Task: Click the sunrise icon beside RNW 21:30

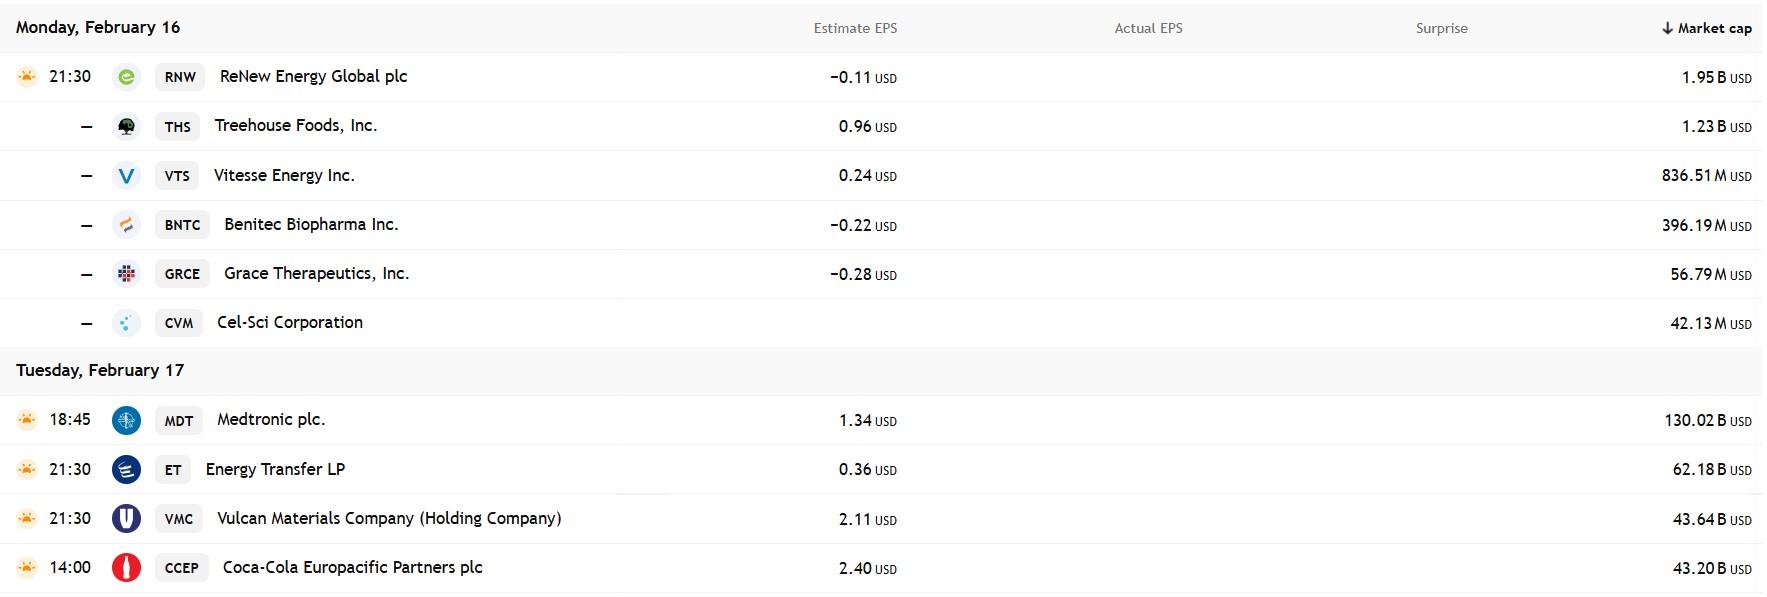Action: click(27, 77)
